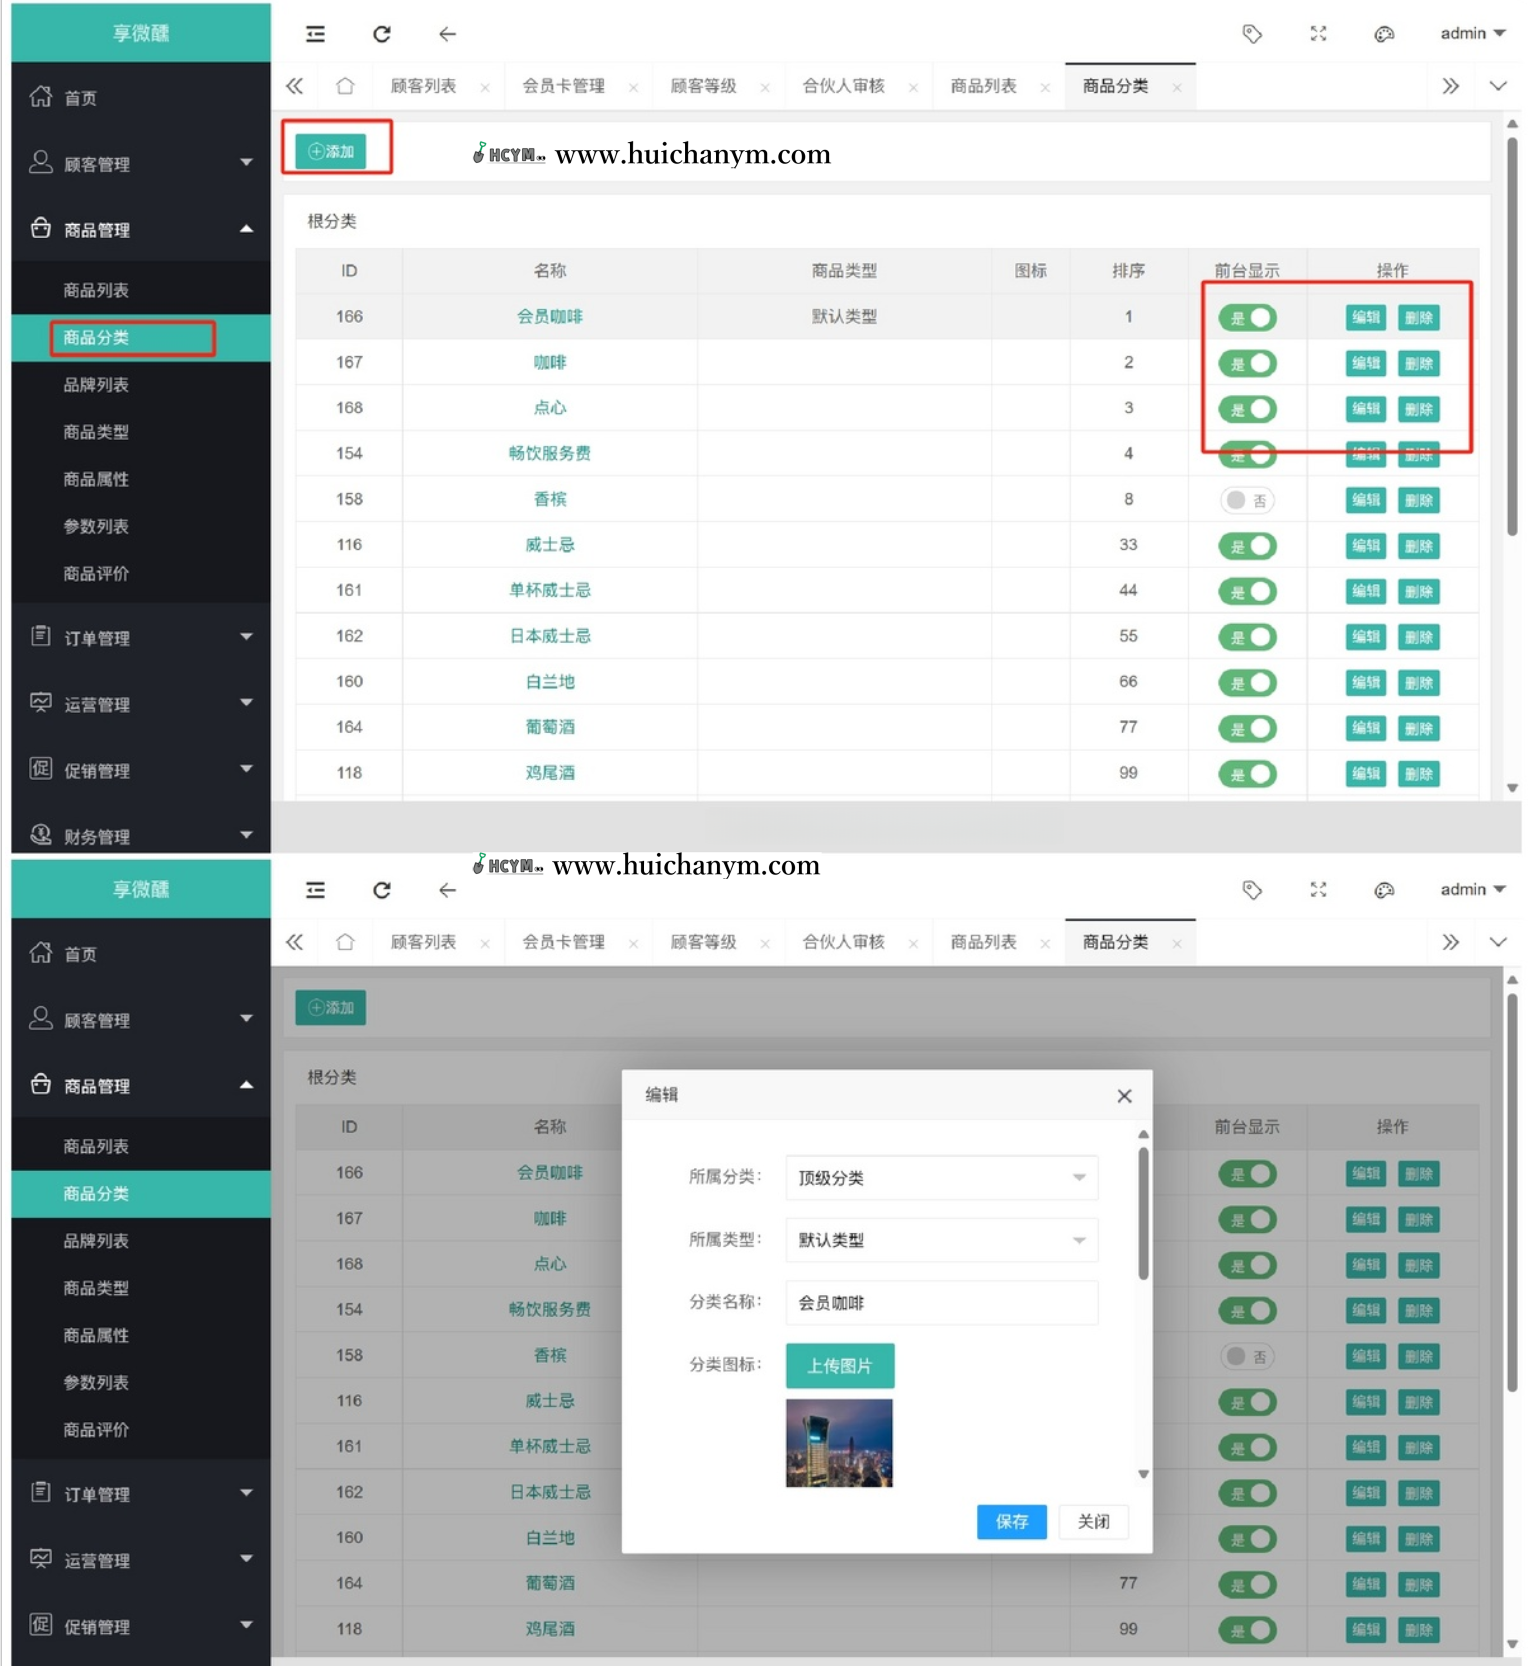Image resolution: width=1529 pixels, height=1666 pixels.
Task: Click the home tab icon in the upper window
Action: [345, 87]
